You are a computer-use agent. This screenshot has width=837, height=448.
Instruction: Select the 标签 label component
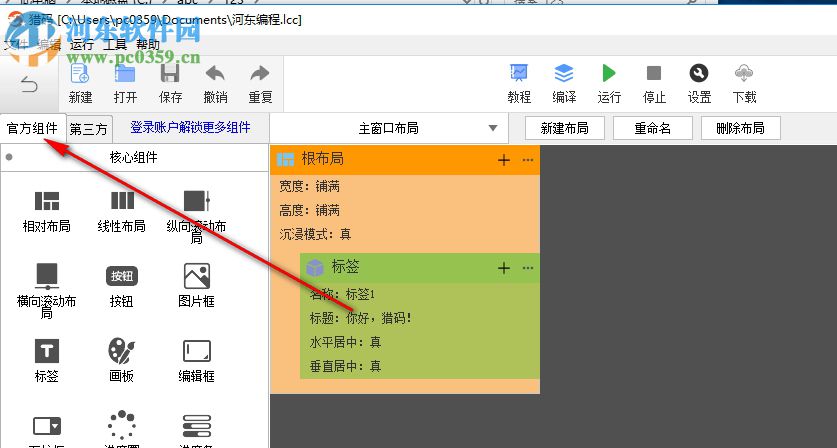click(x=46, y=361)
